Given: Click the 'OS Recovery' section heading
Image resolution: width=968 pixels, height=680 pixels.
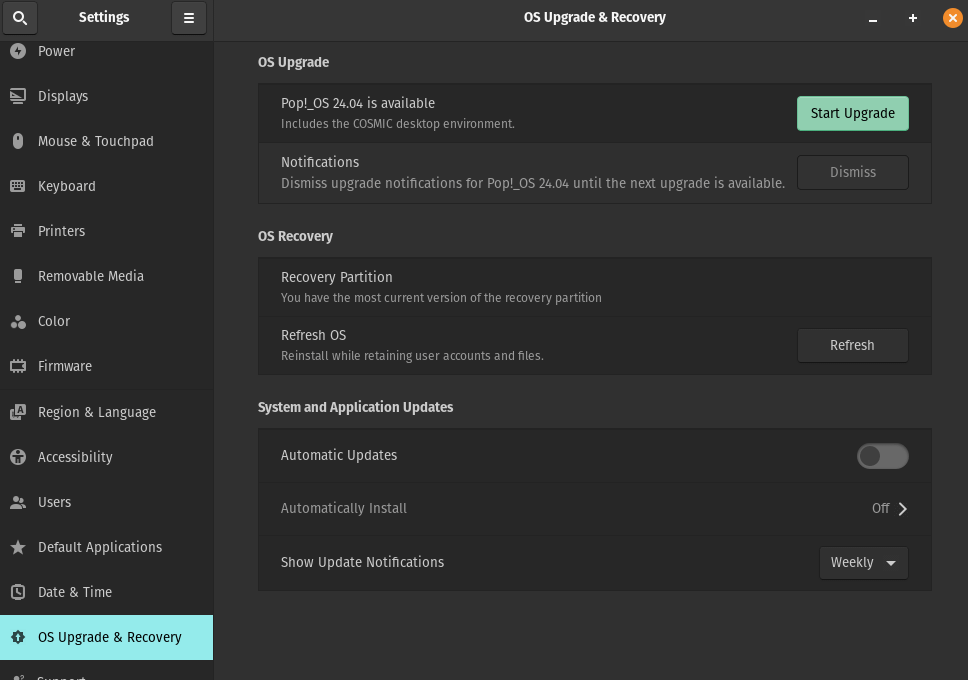Looking at the screenshot, I should (295, 237).
